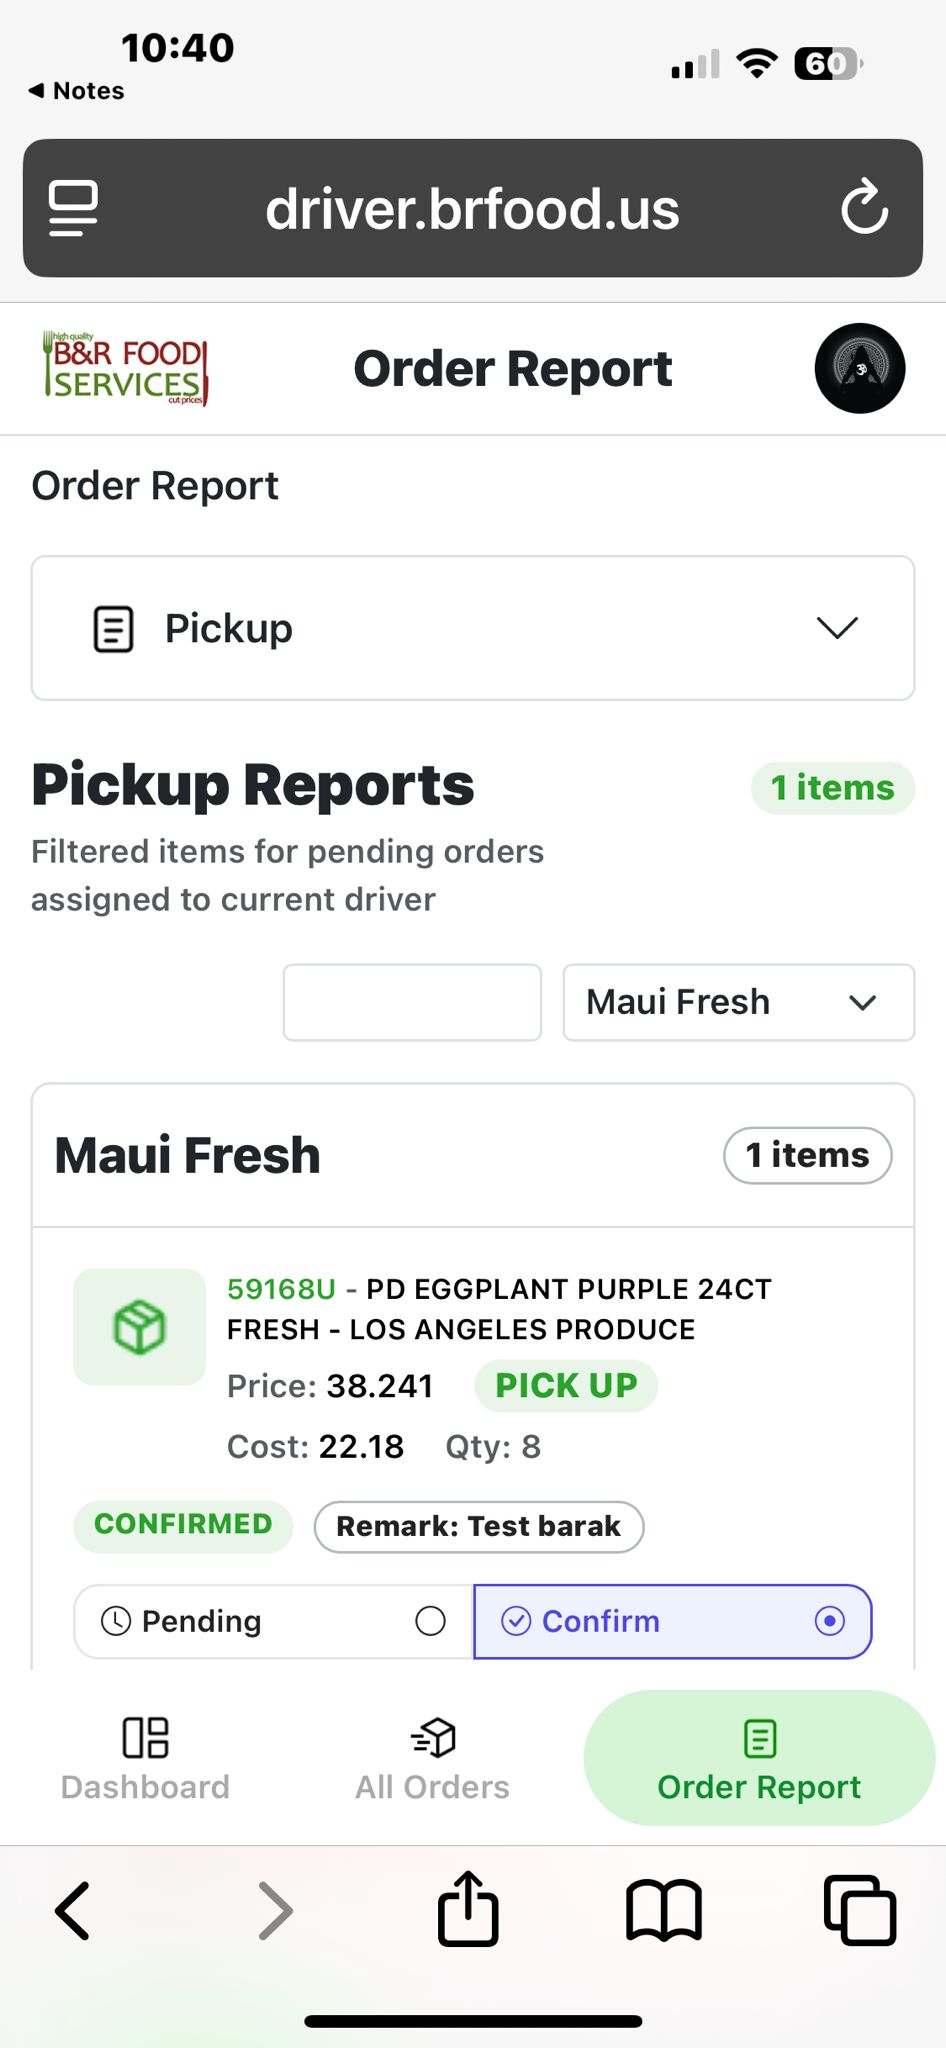Open Safari page settings icon

[x=74, y=208]
